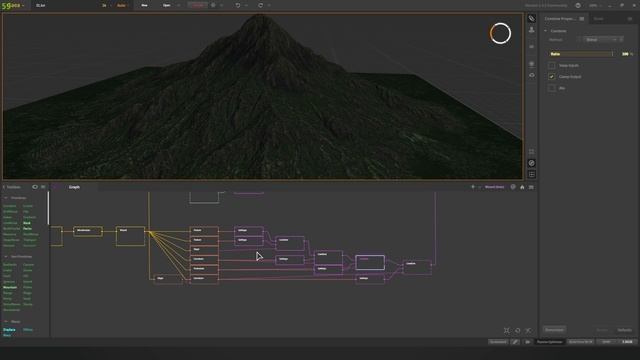This screenshot has height=360, width=640.
Task: Click the fit-to-view icon at graph bottom
Action: pos(507,331)
